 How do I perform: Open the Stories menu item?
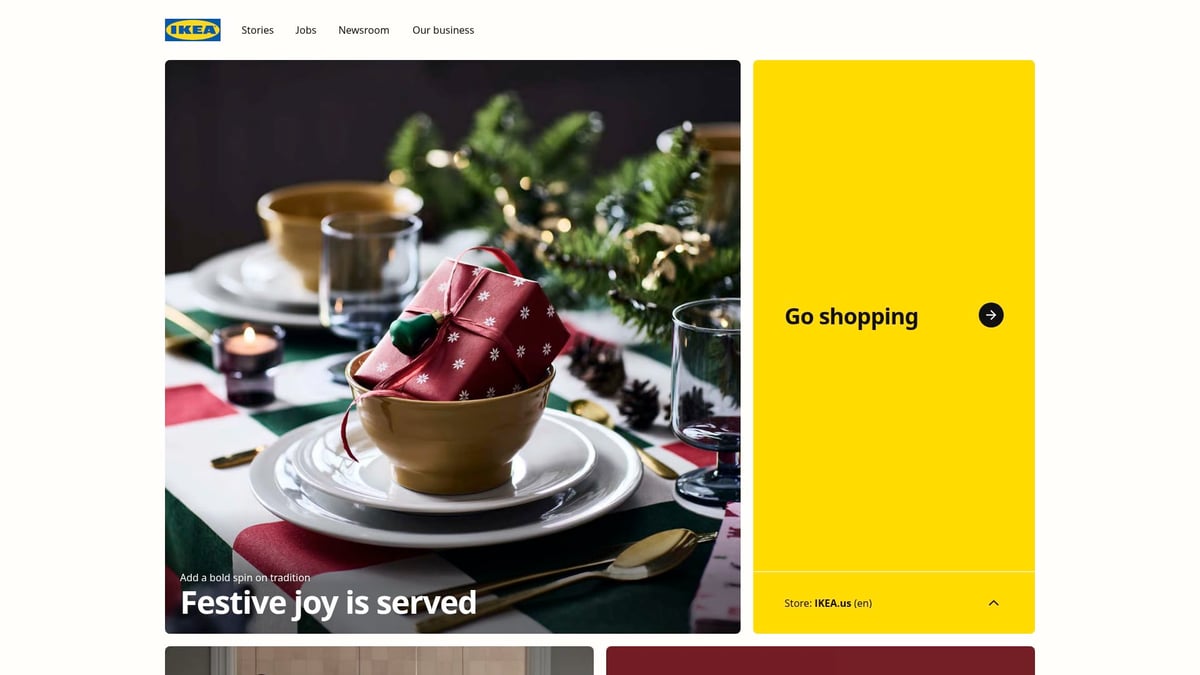(257, 30)
